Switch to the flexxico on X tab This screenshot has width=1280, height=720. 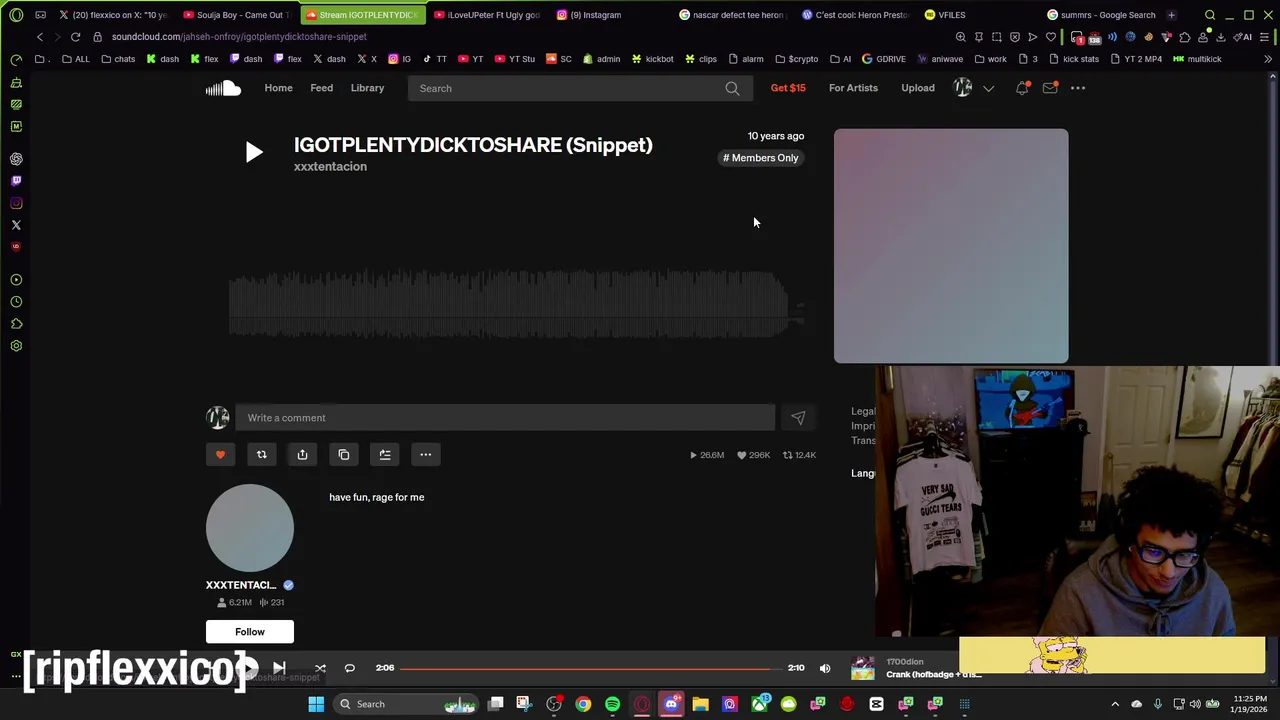click(113, 15)
